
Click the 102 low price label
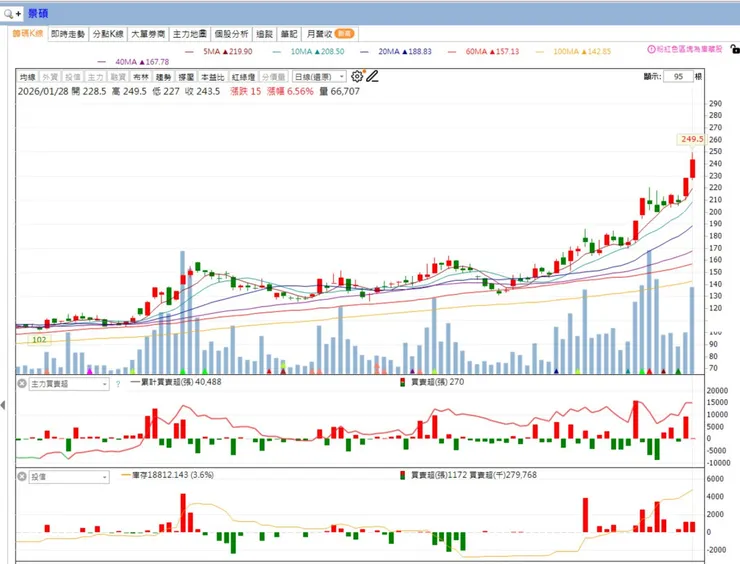click(x=39, y=339)
